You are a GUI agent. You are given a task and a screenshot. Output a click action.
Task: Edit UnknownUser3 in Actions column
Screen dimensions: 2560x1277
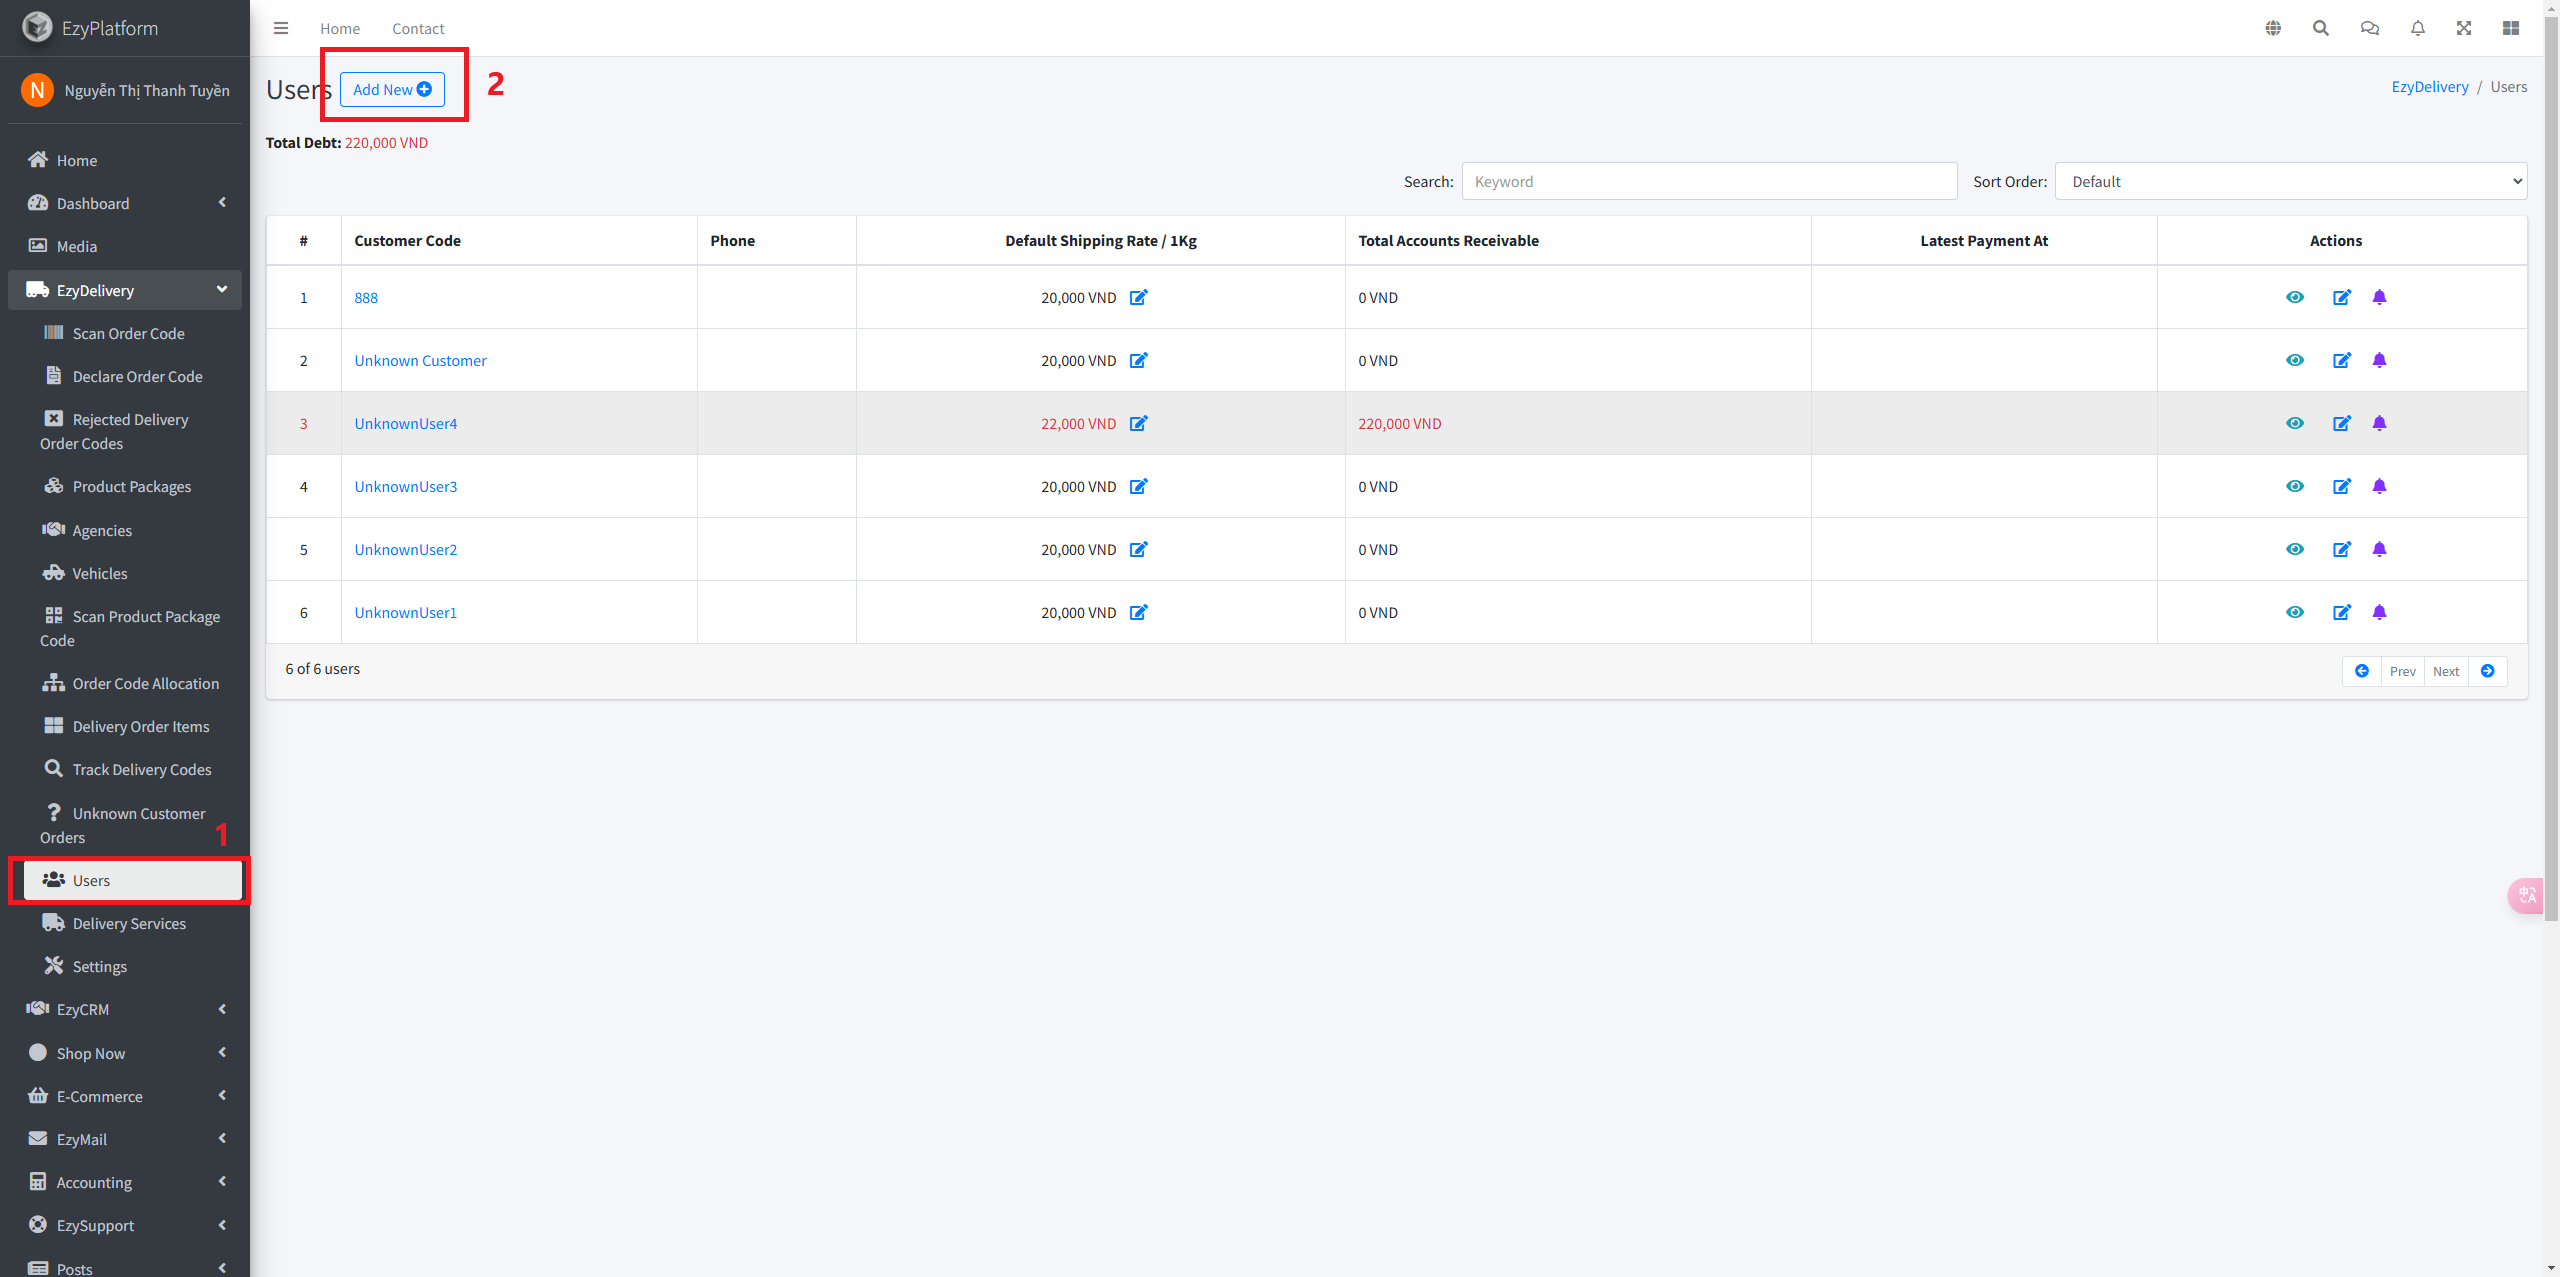[x=2342, y=486]
